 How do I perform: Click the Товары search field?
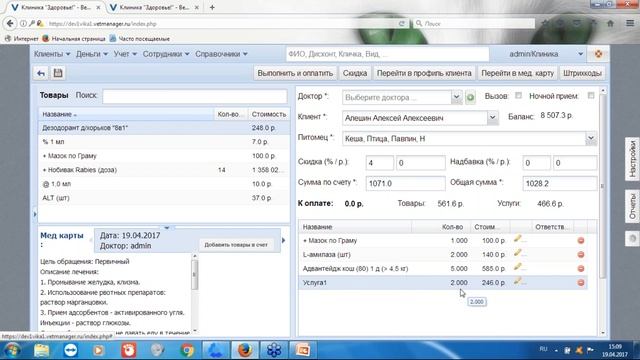[195, 96]
